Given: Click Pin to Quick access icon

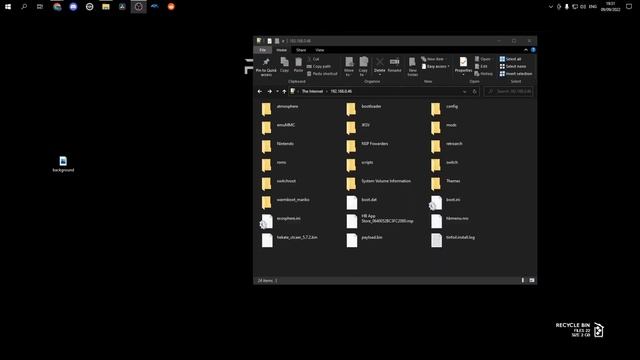Looking at the screenshot, I should point(266,66).
